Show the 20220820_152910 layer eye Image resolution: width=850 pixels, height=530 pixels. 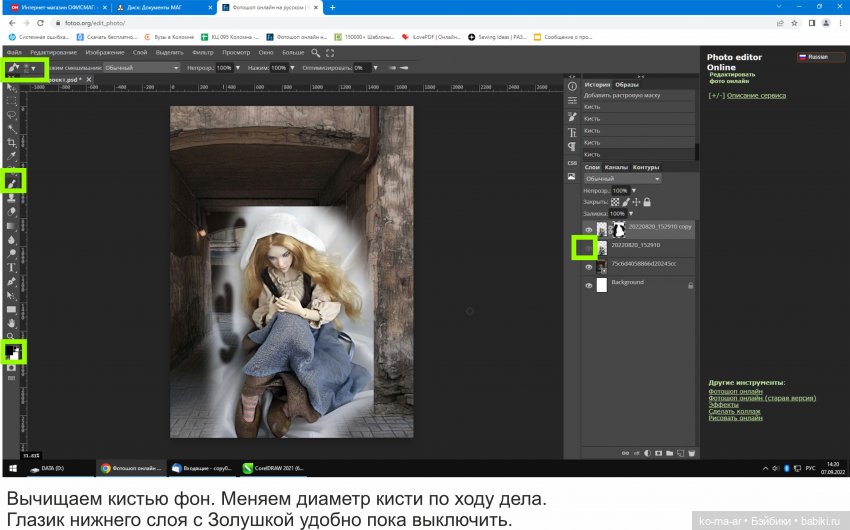[x=588, y=248]
